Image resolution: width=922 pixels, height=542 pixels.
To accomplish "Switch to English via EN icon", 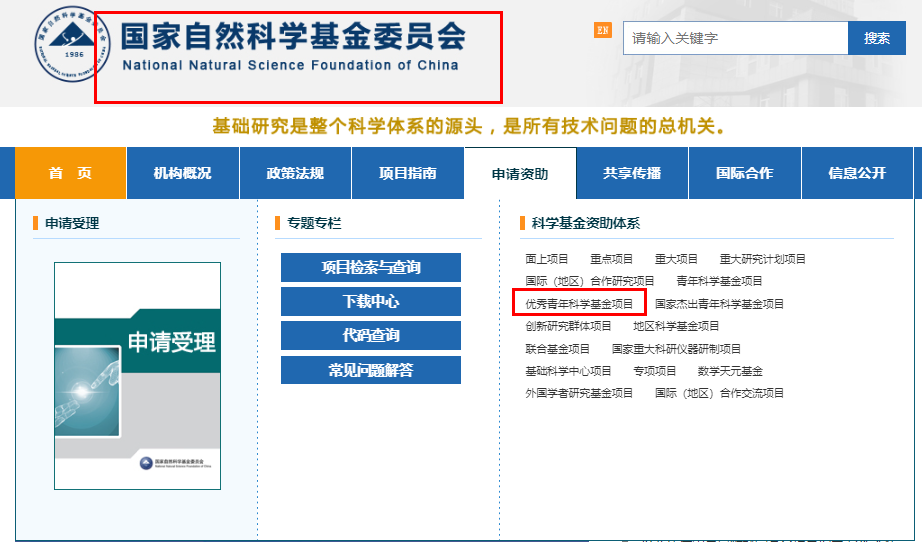I will (603, 30).
